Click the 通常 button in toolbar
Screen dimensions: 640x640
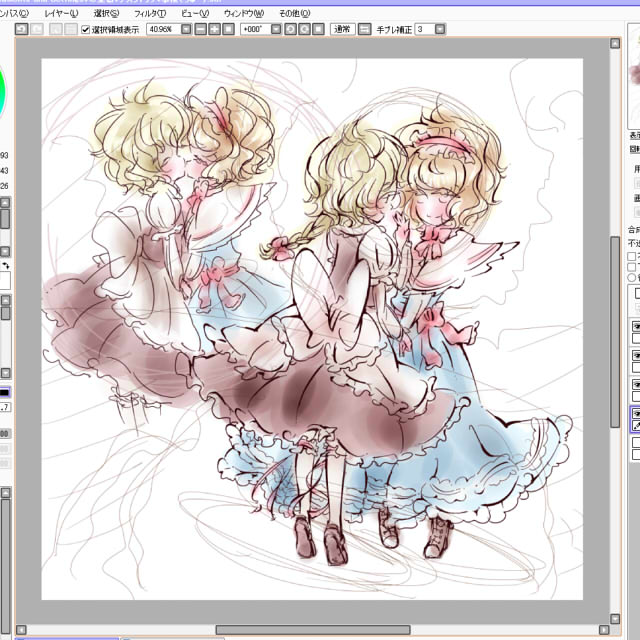[342, 29]
